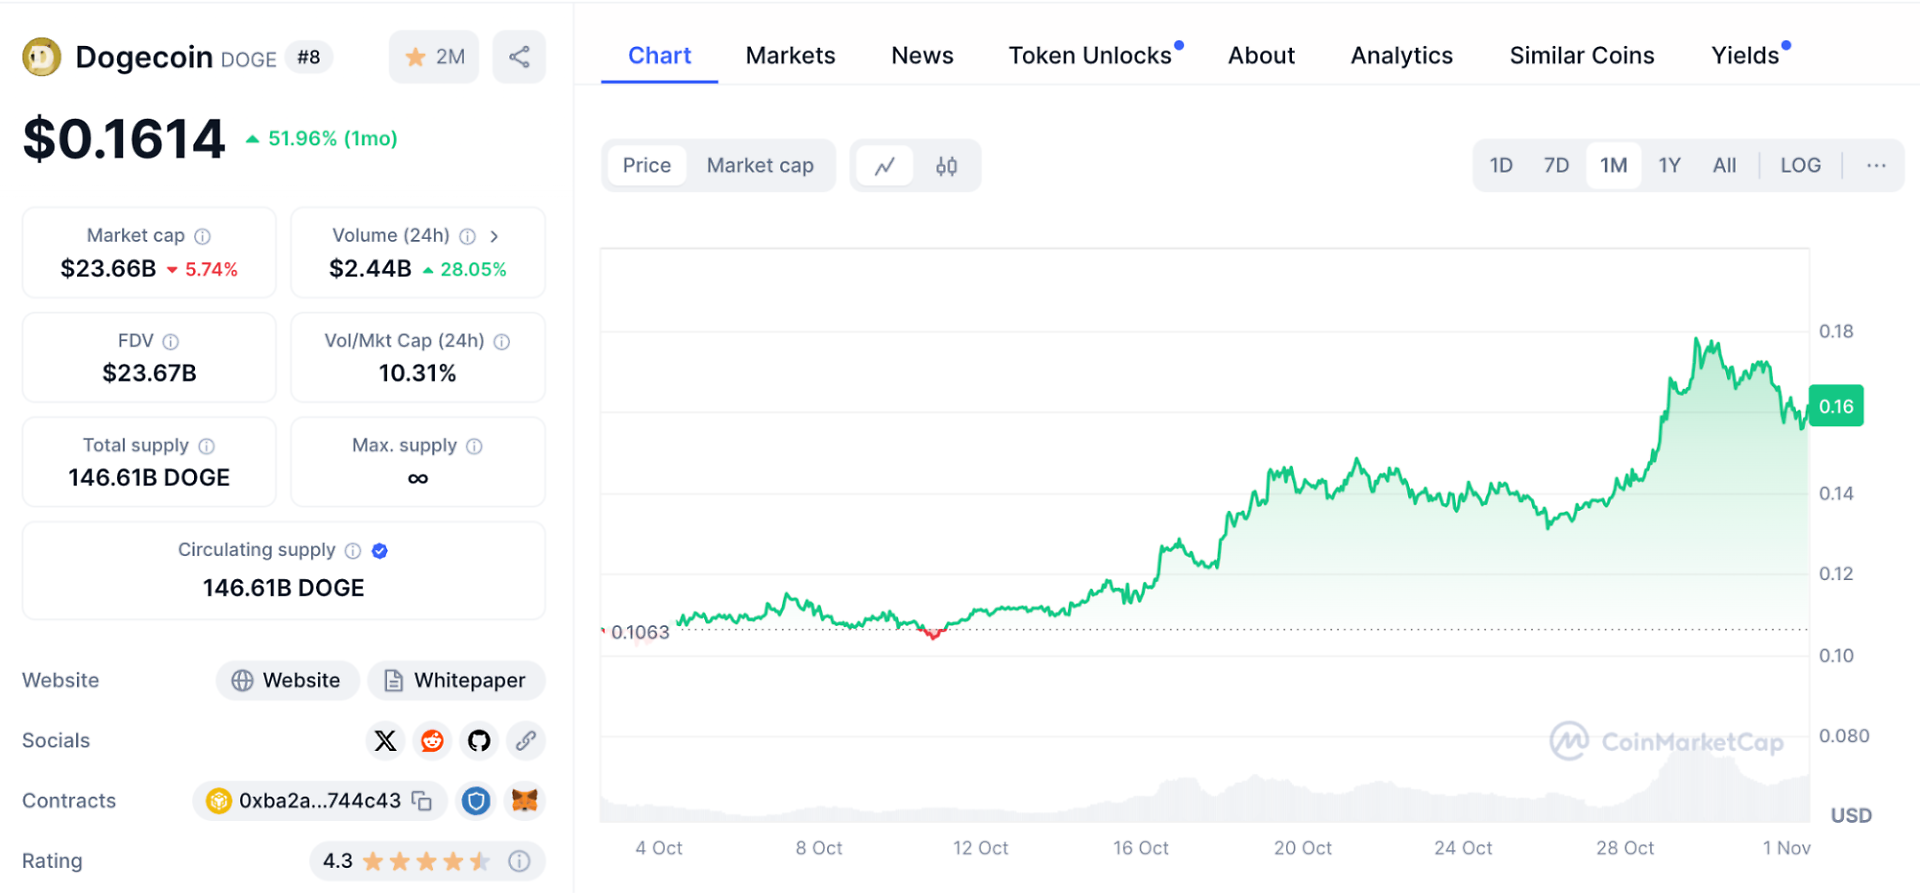Image resolution: width=1920 pixels, height=894 pixels.
Task: Set chart range to 7D
Action: pyautogui.click(x=1556, y=166)
